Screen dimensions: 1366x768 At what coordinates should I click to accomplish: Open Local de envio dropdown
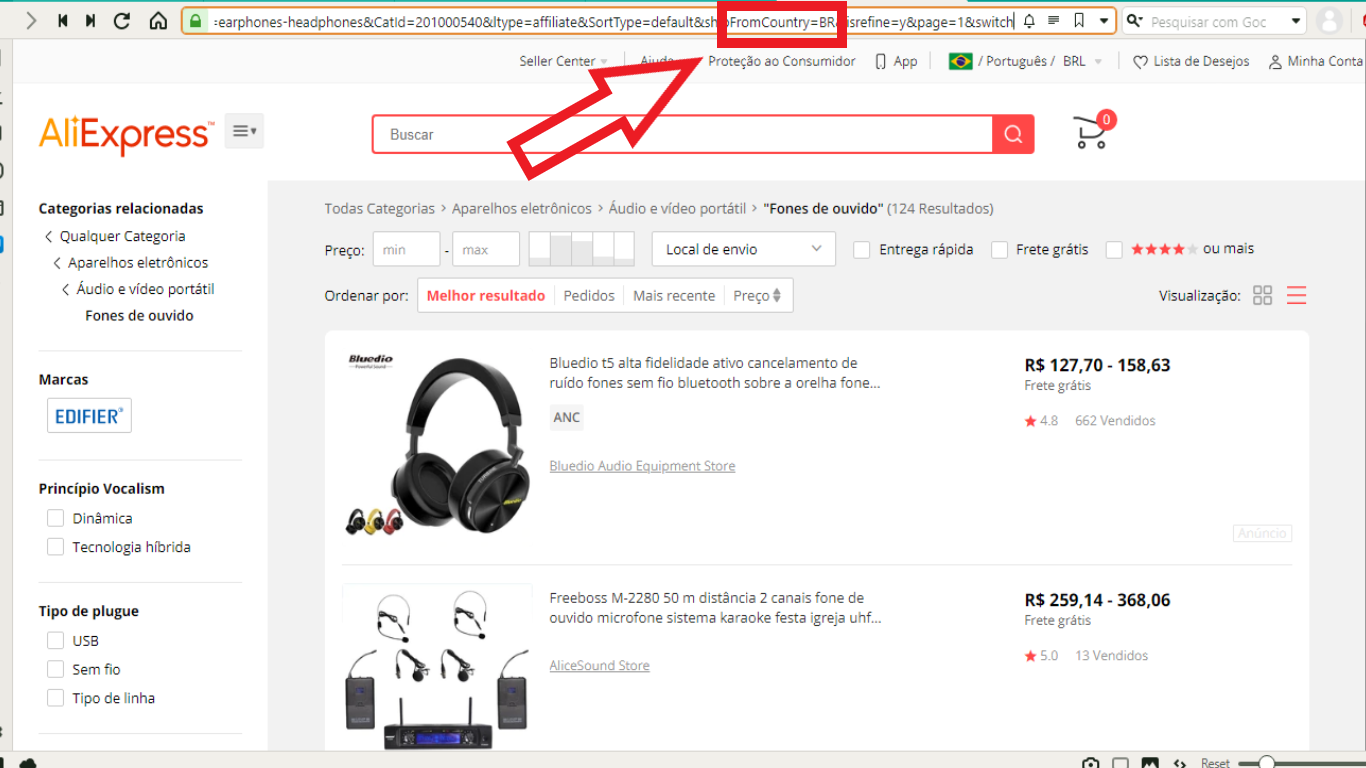click(743, 249)
